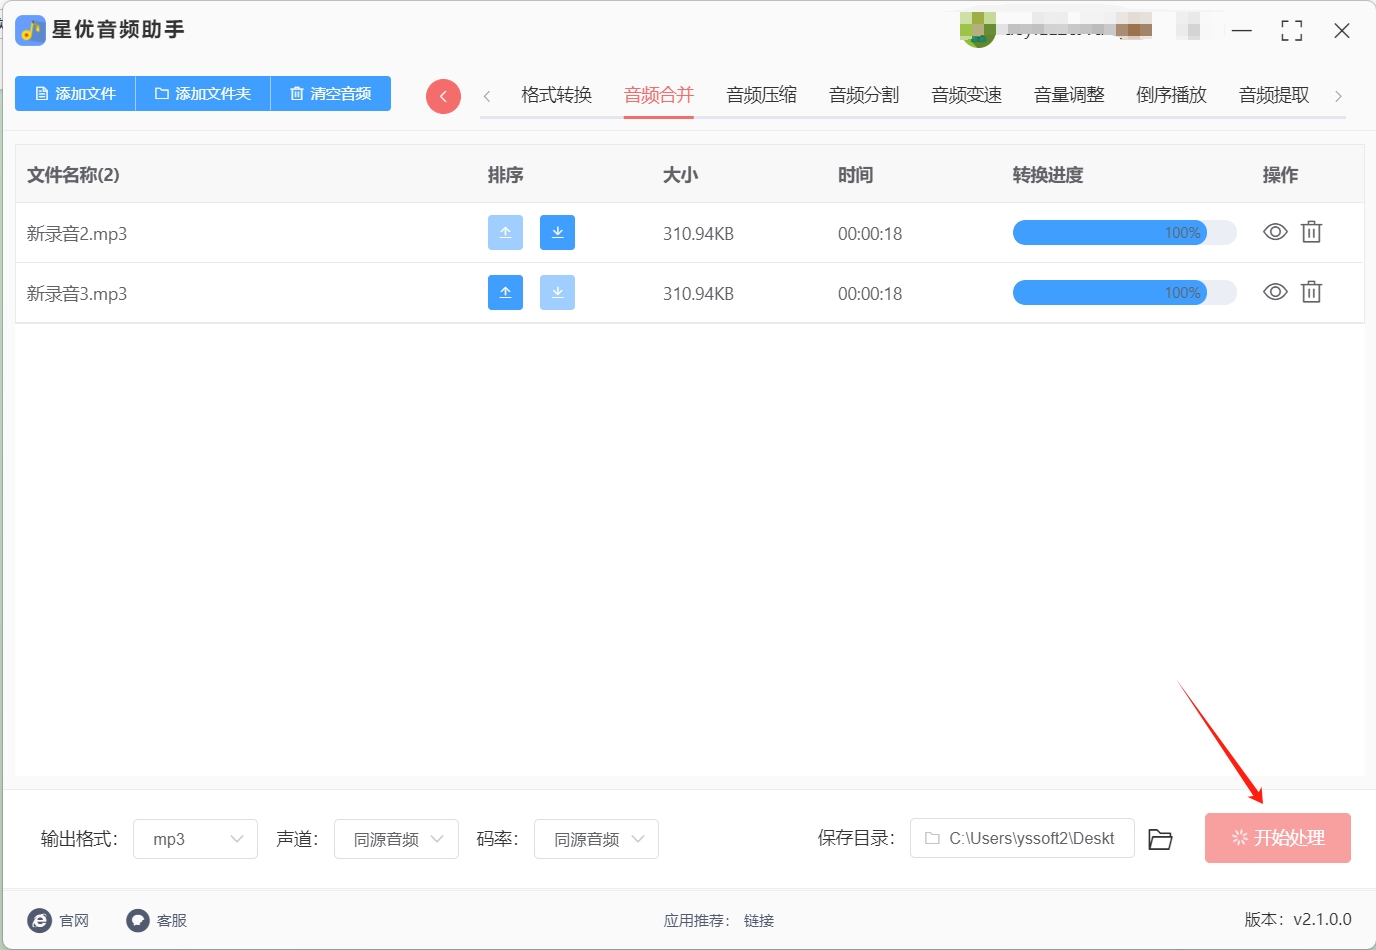Click the red circular back arrow button
Screen dimensions: 1376x950
(443, 96)
